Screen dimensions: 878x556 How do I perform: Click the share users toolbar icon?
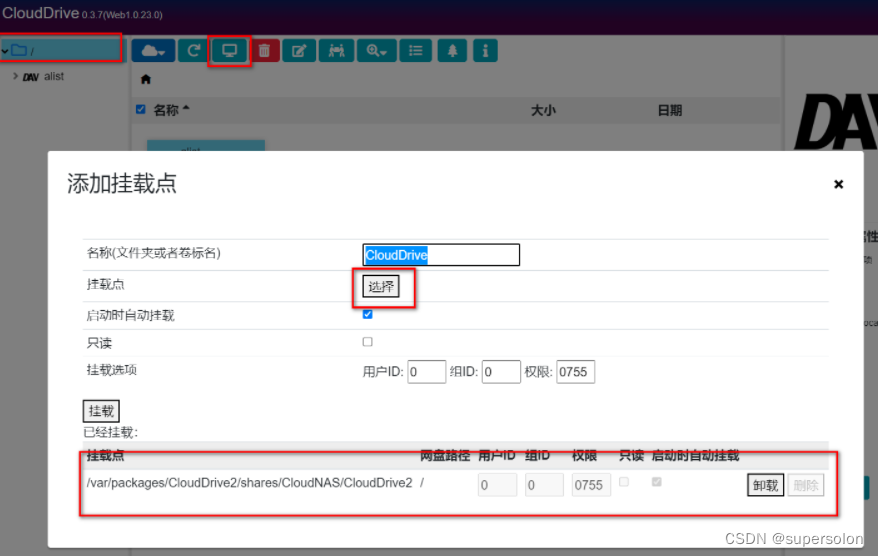pyautogui.click(x=337, y=51)
